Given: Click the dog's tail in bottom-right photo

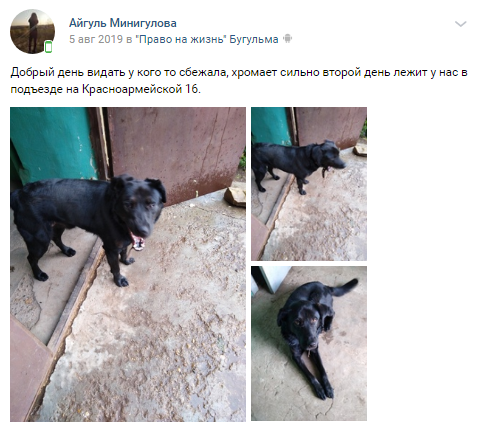Looking at the screenshot, I should 345,288.
